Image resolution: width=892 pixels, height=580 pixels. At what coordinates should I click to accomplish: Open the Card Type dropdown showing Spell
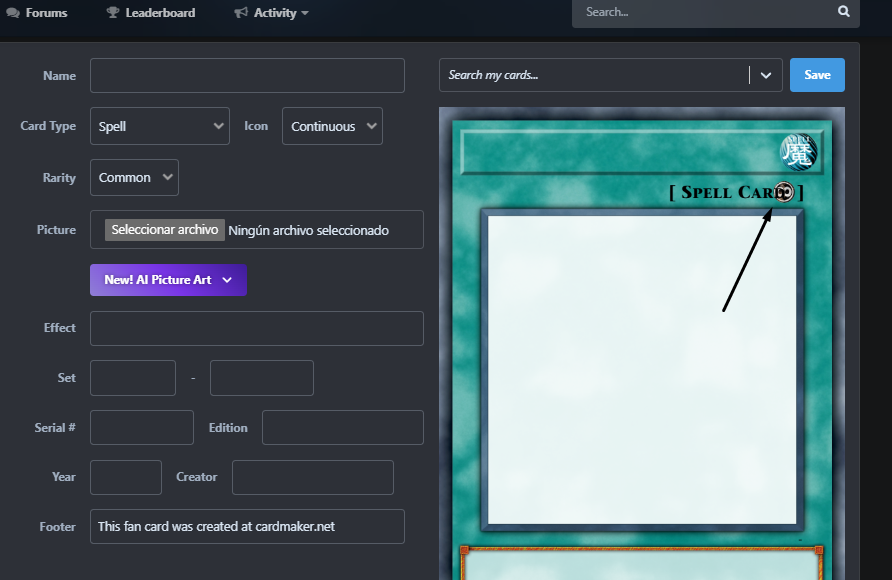point(160,126)
